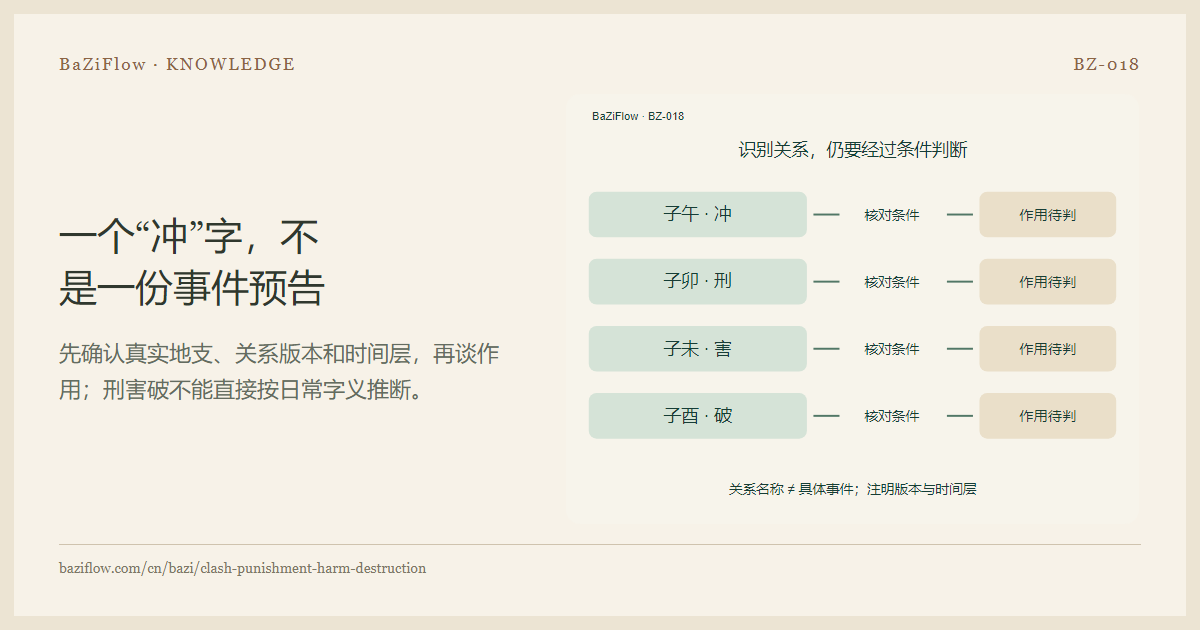Image resolution: width=1200 pixels, height=630 pixels.
Task: Select the '子午 · 冲' box
Action: tap(698, 214)
